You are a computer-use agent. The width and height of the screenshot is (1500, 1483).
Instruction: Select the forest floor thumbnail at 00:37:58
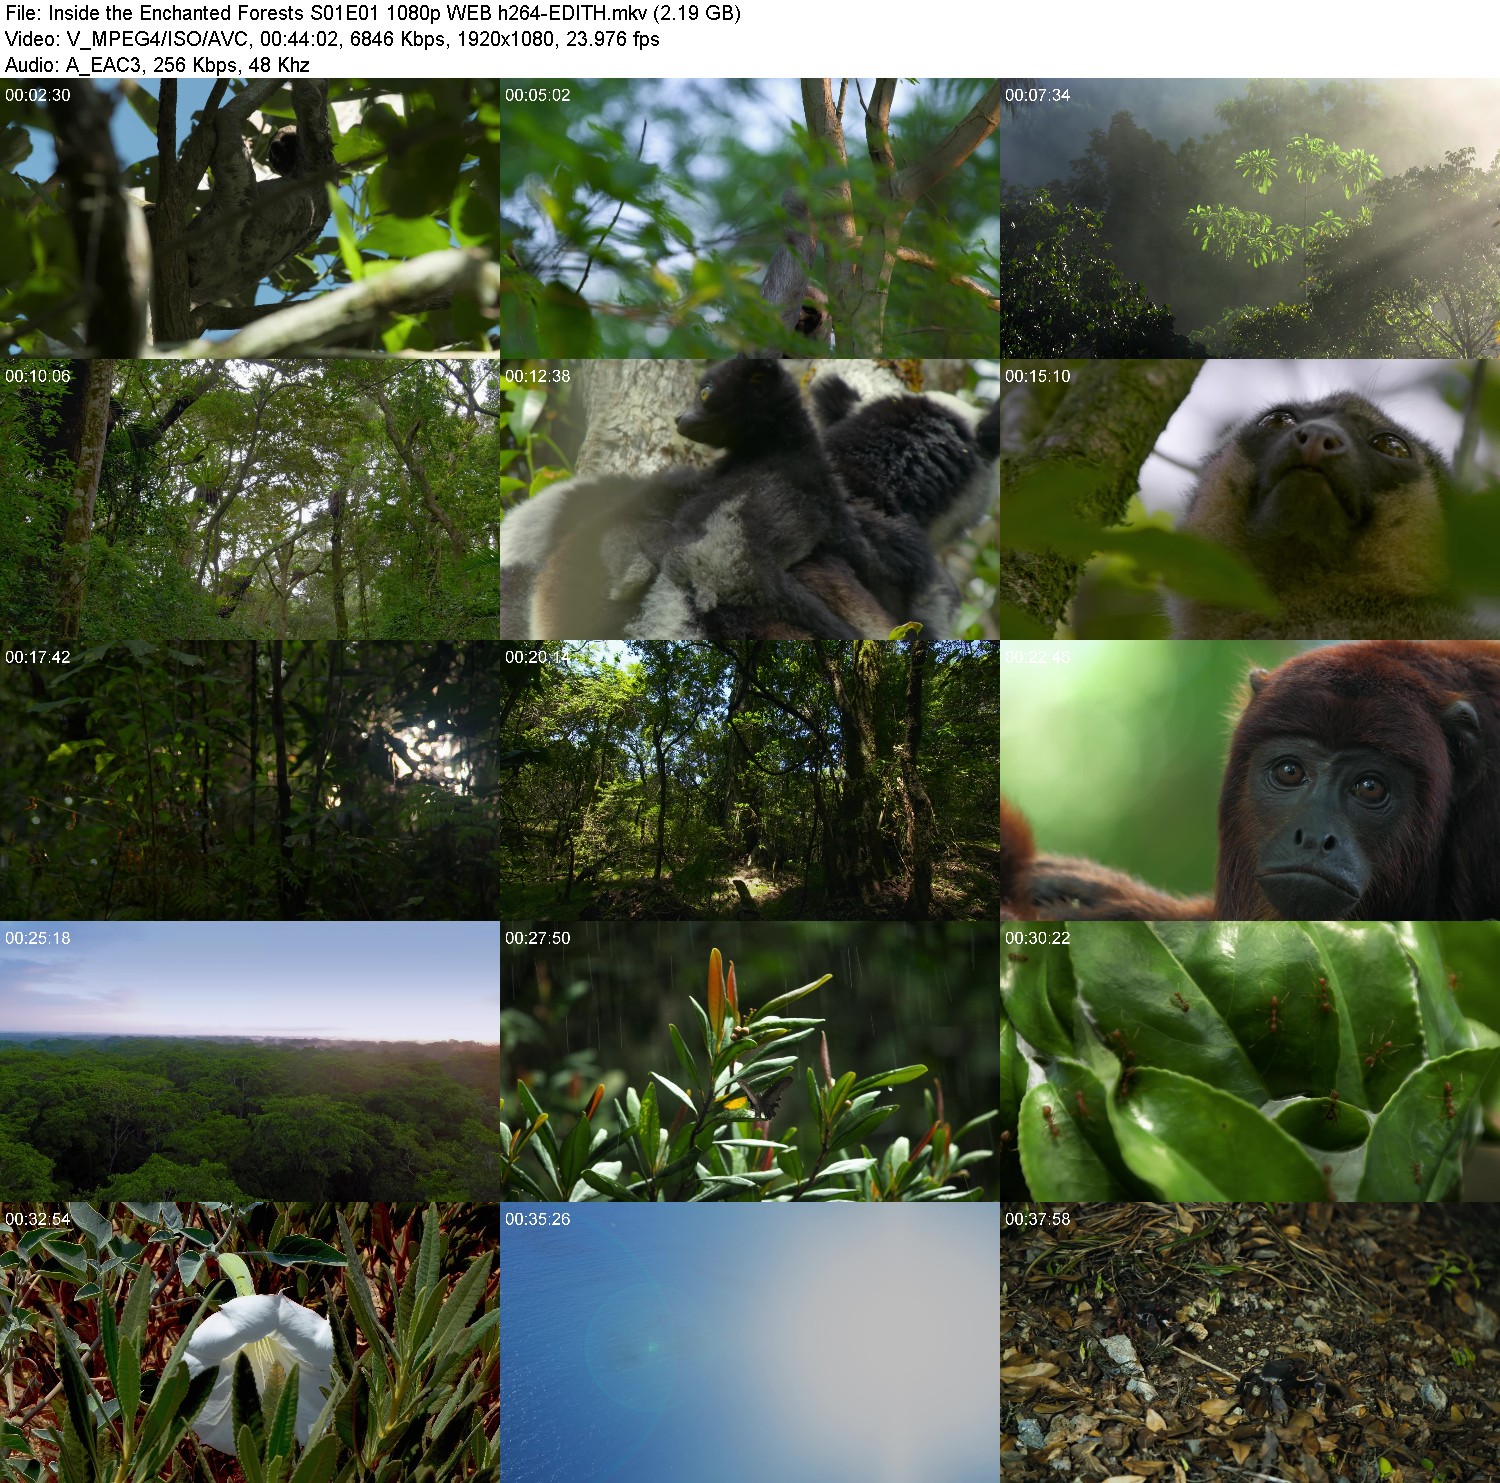tap(1250, 1342)
